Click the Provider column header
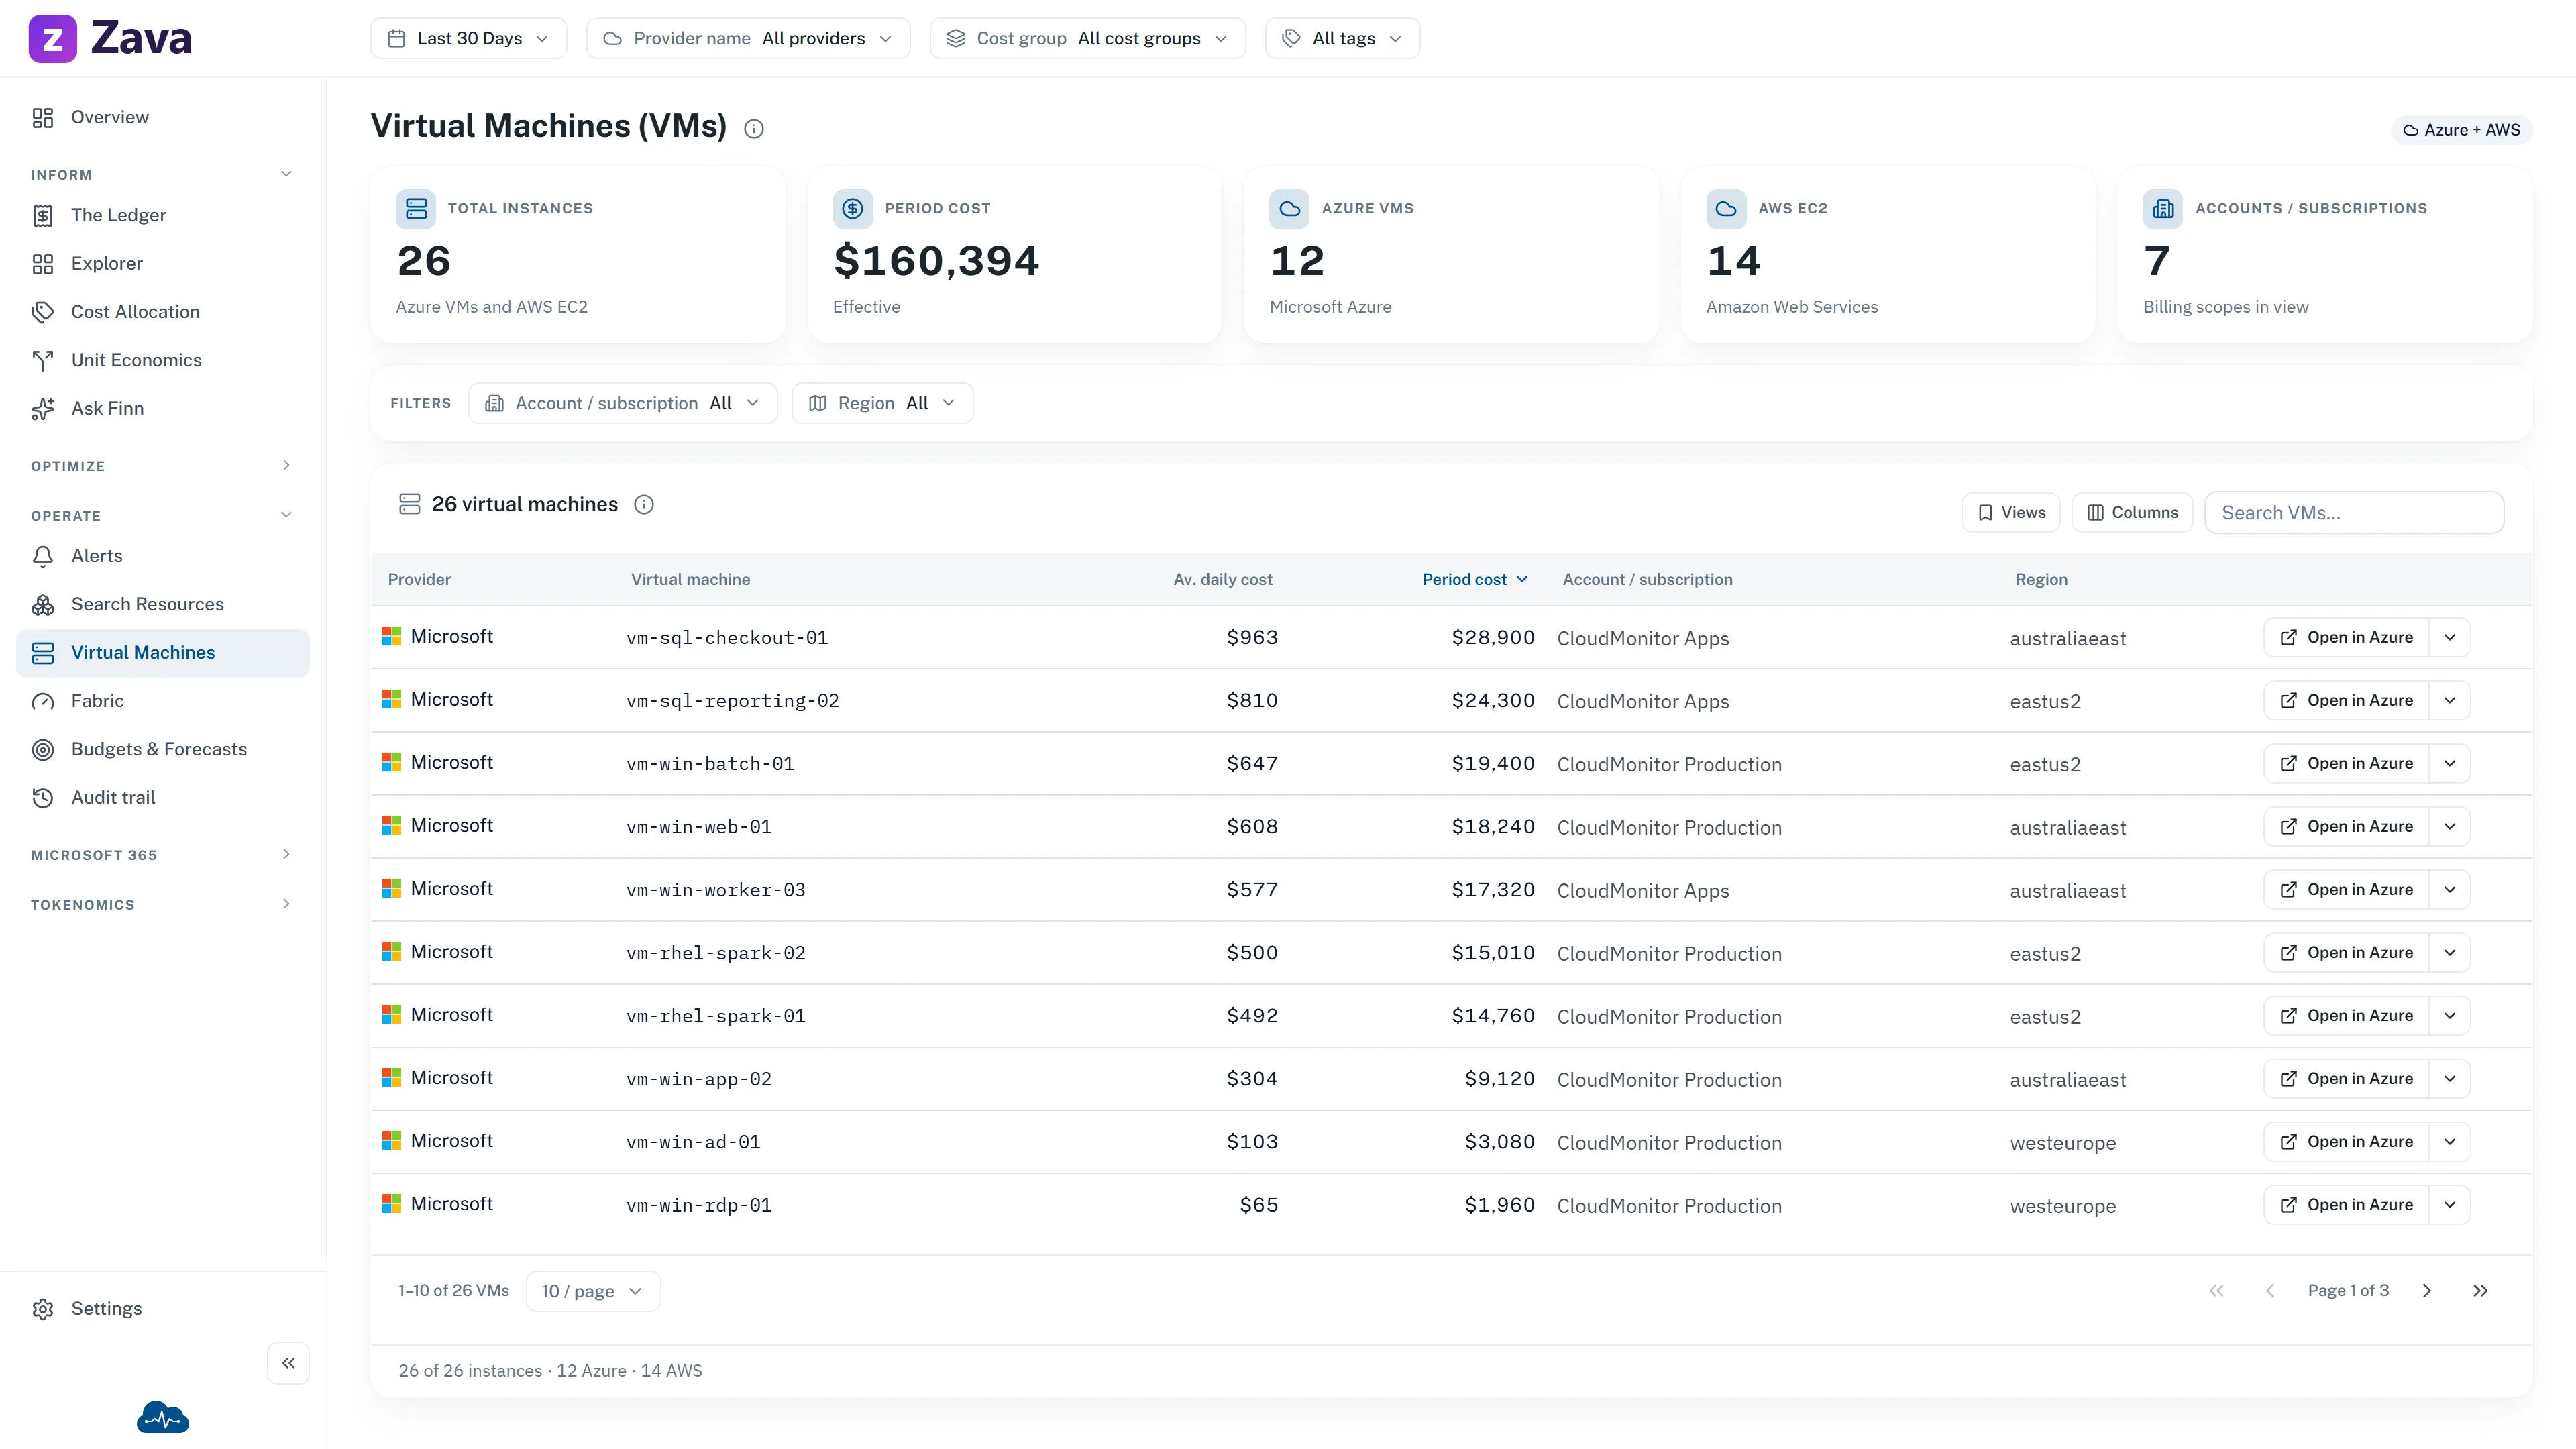2576x1449 pixels. 419,580
